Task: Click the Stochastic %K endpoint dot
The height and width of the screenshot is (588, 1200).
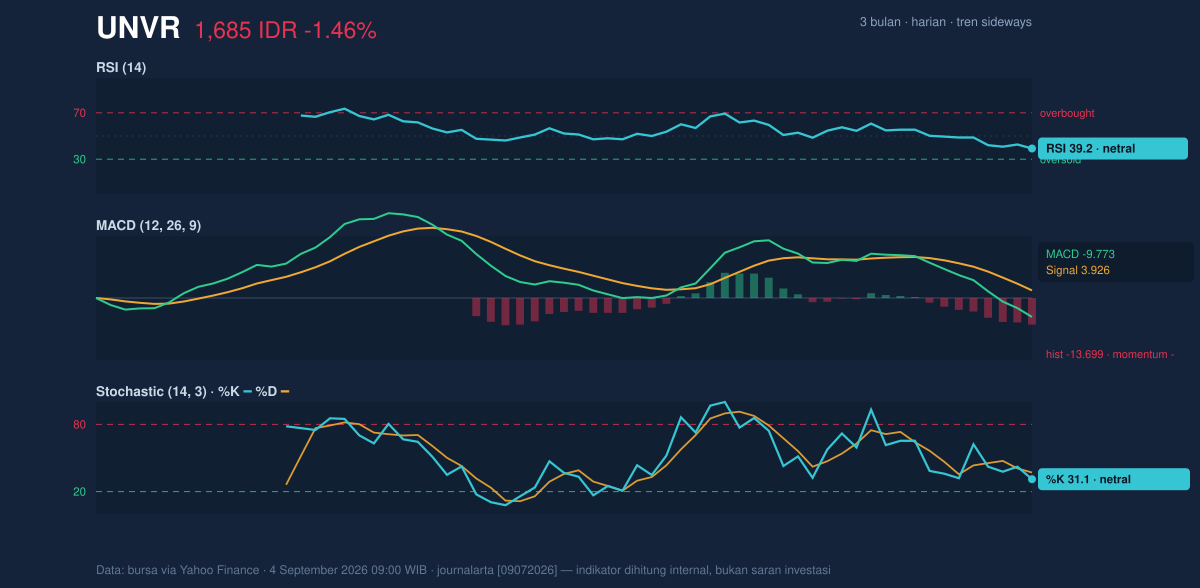Action: coord(1032,479)
